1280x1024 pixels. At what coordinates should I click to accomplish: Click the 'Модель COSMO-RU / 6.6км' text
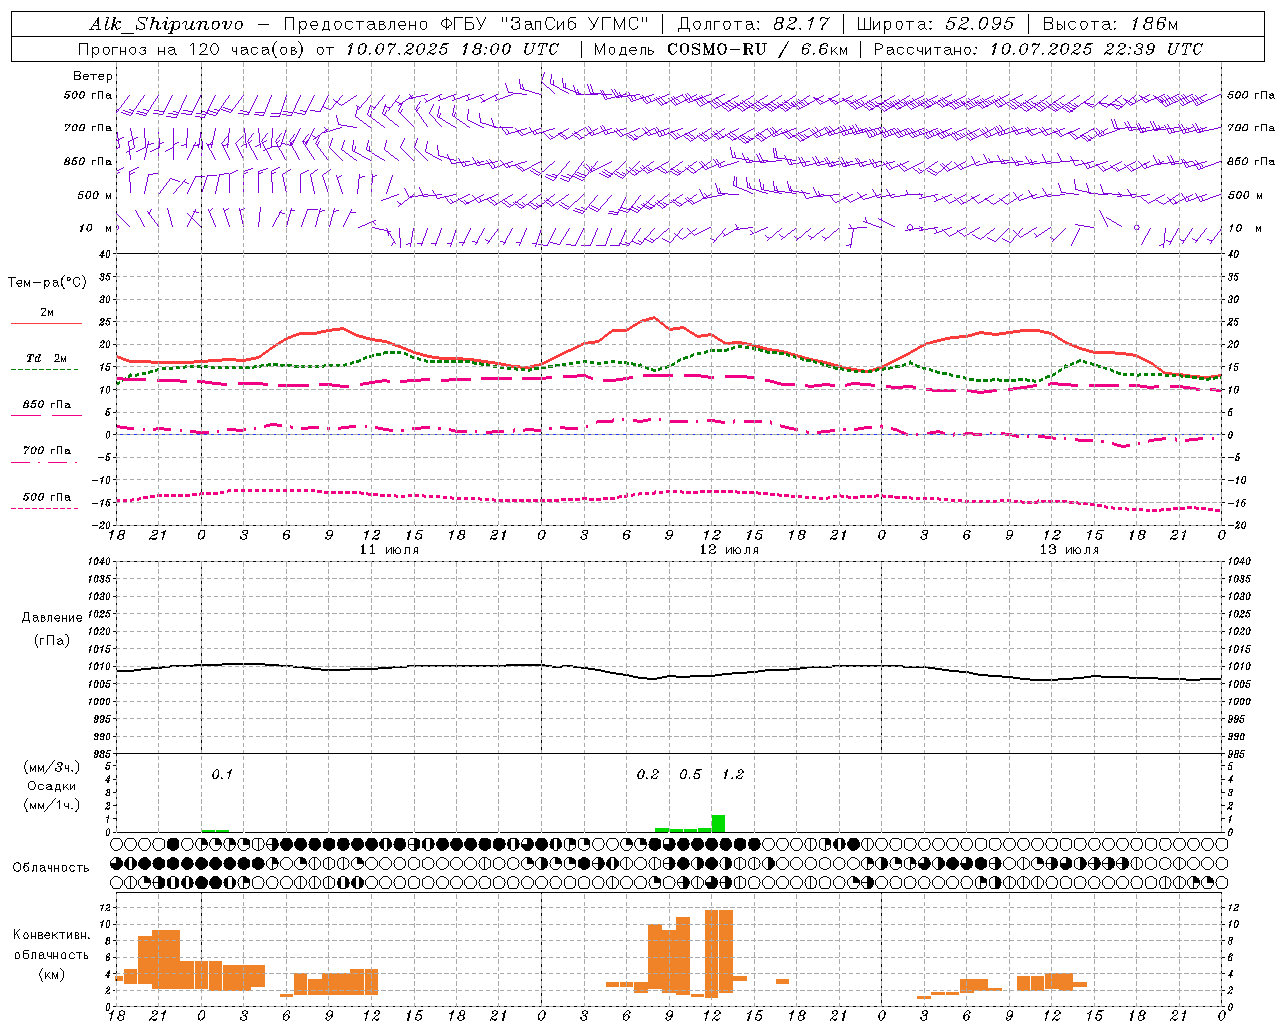point(720,49)
